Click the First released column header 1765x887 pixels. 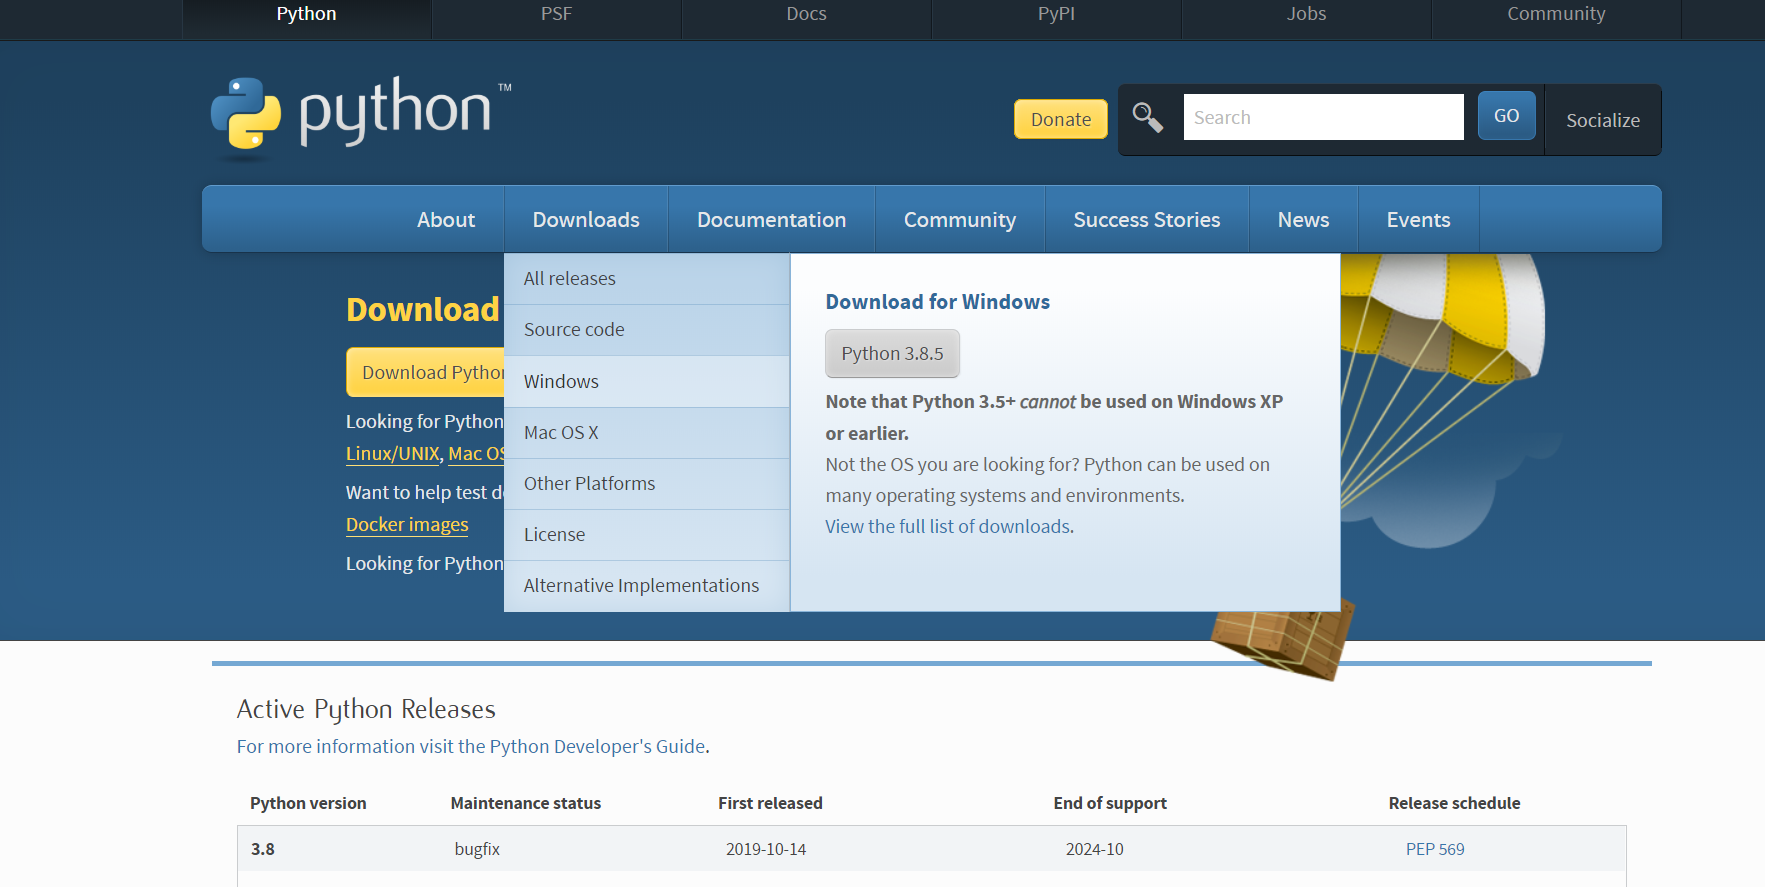[x=770, y=803]
